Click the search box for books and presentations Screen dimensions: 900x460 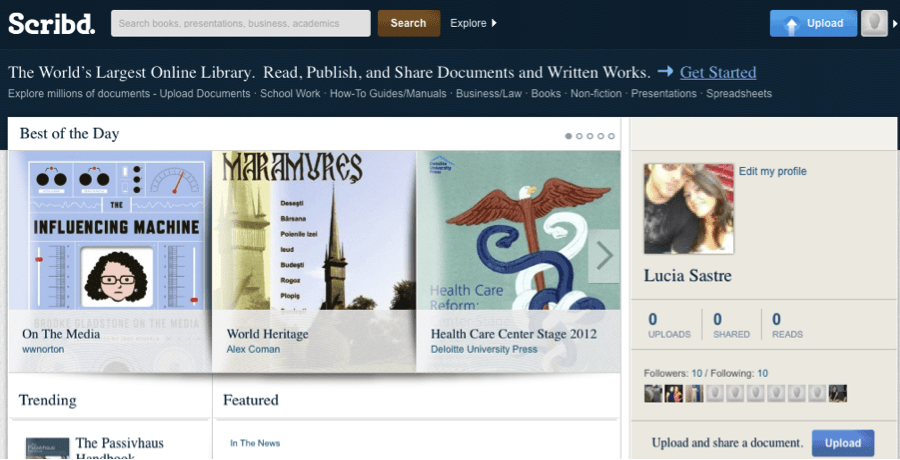[240, 24]
